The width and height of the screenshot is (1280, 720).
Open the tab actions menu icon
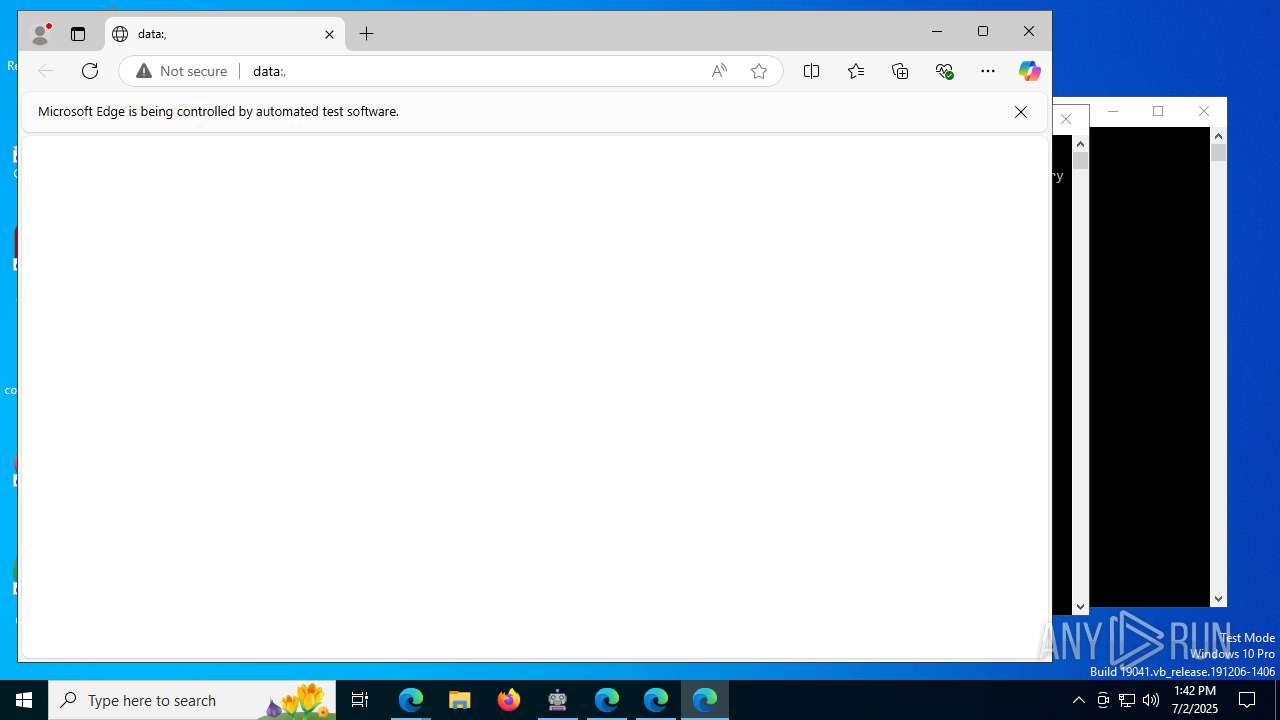78,34
